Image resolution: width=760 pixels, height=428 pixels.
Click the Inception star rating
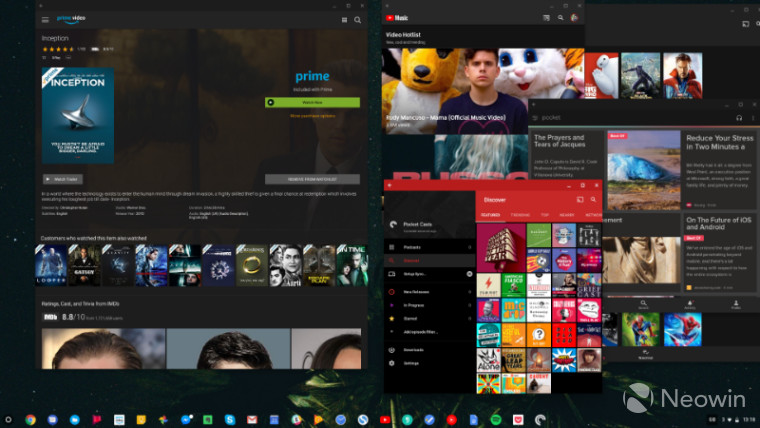(x=58, y=49)
